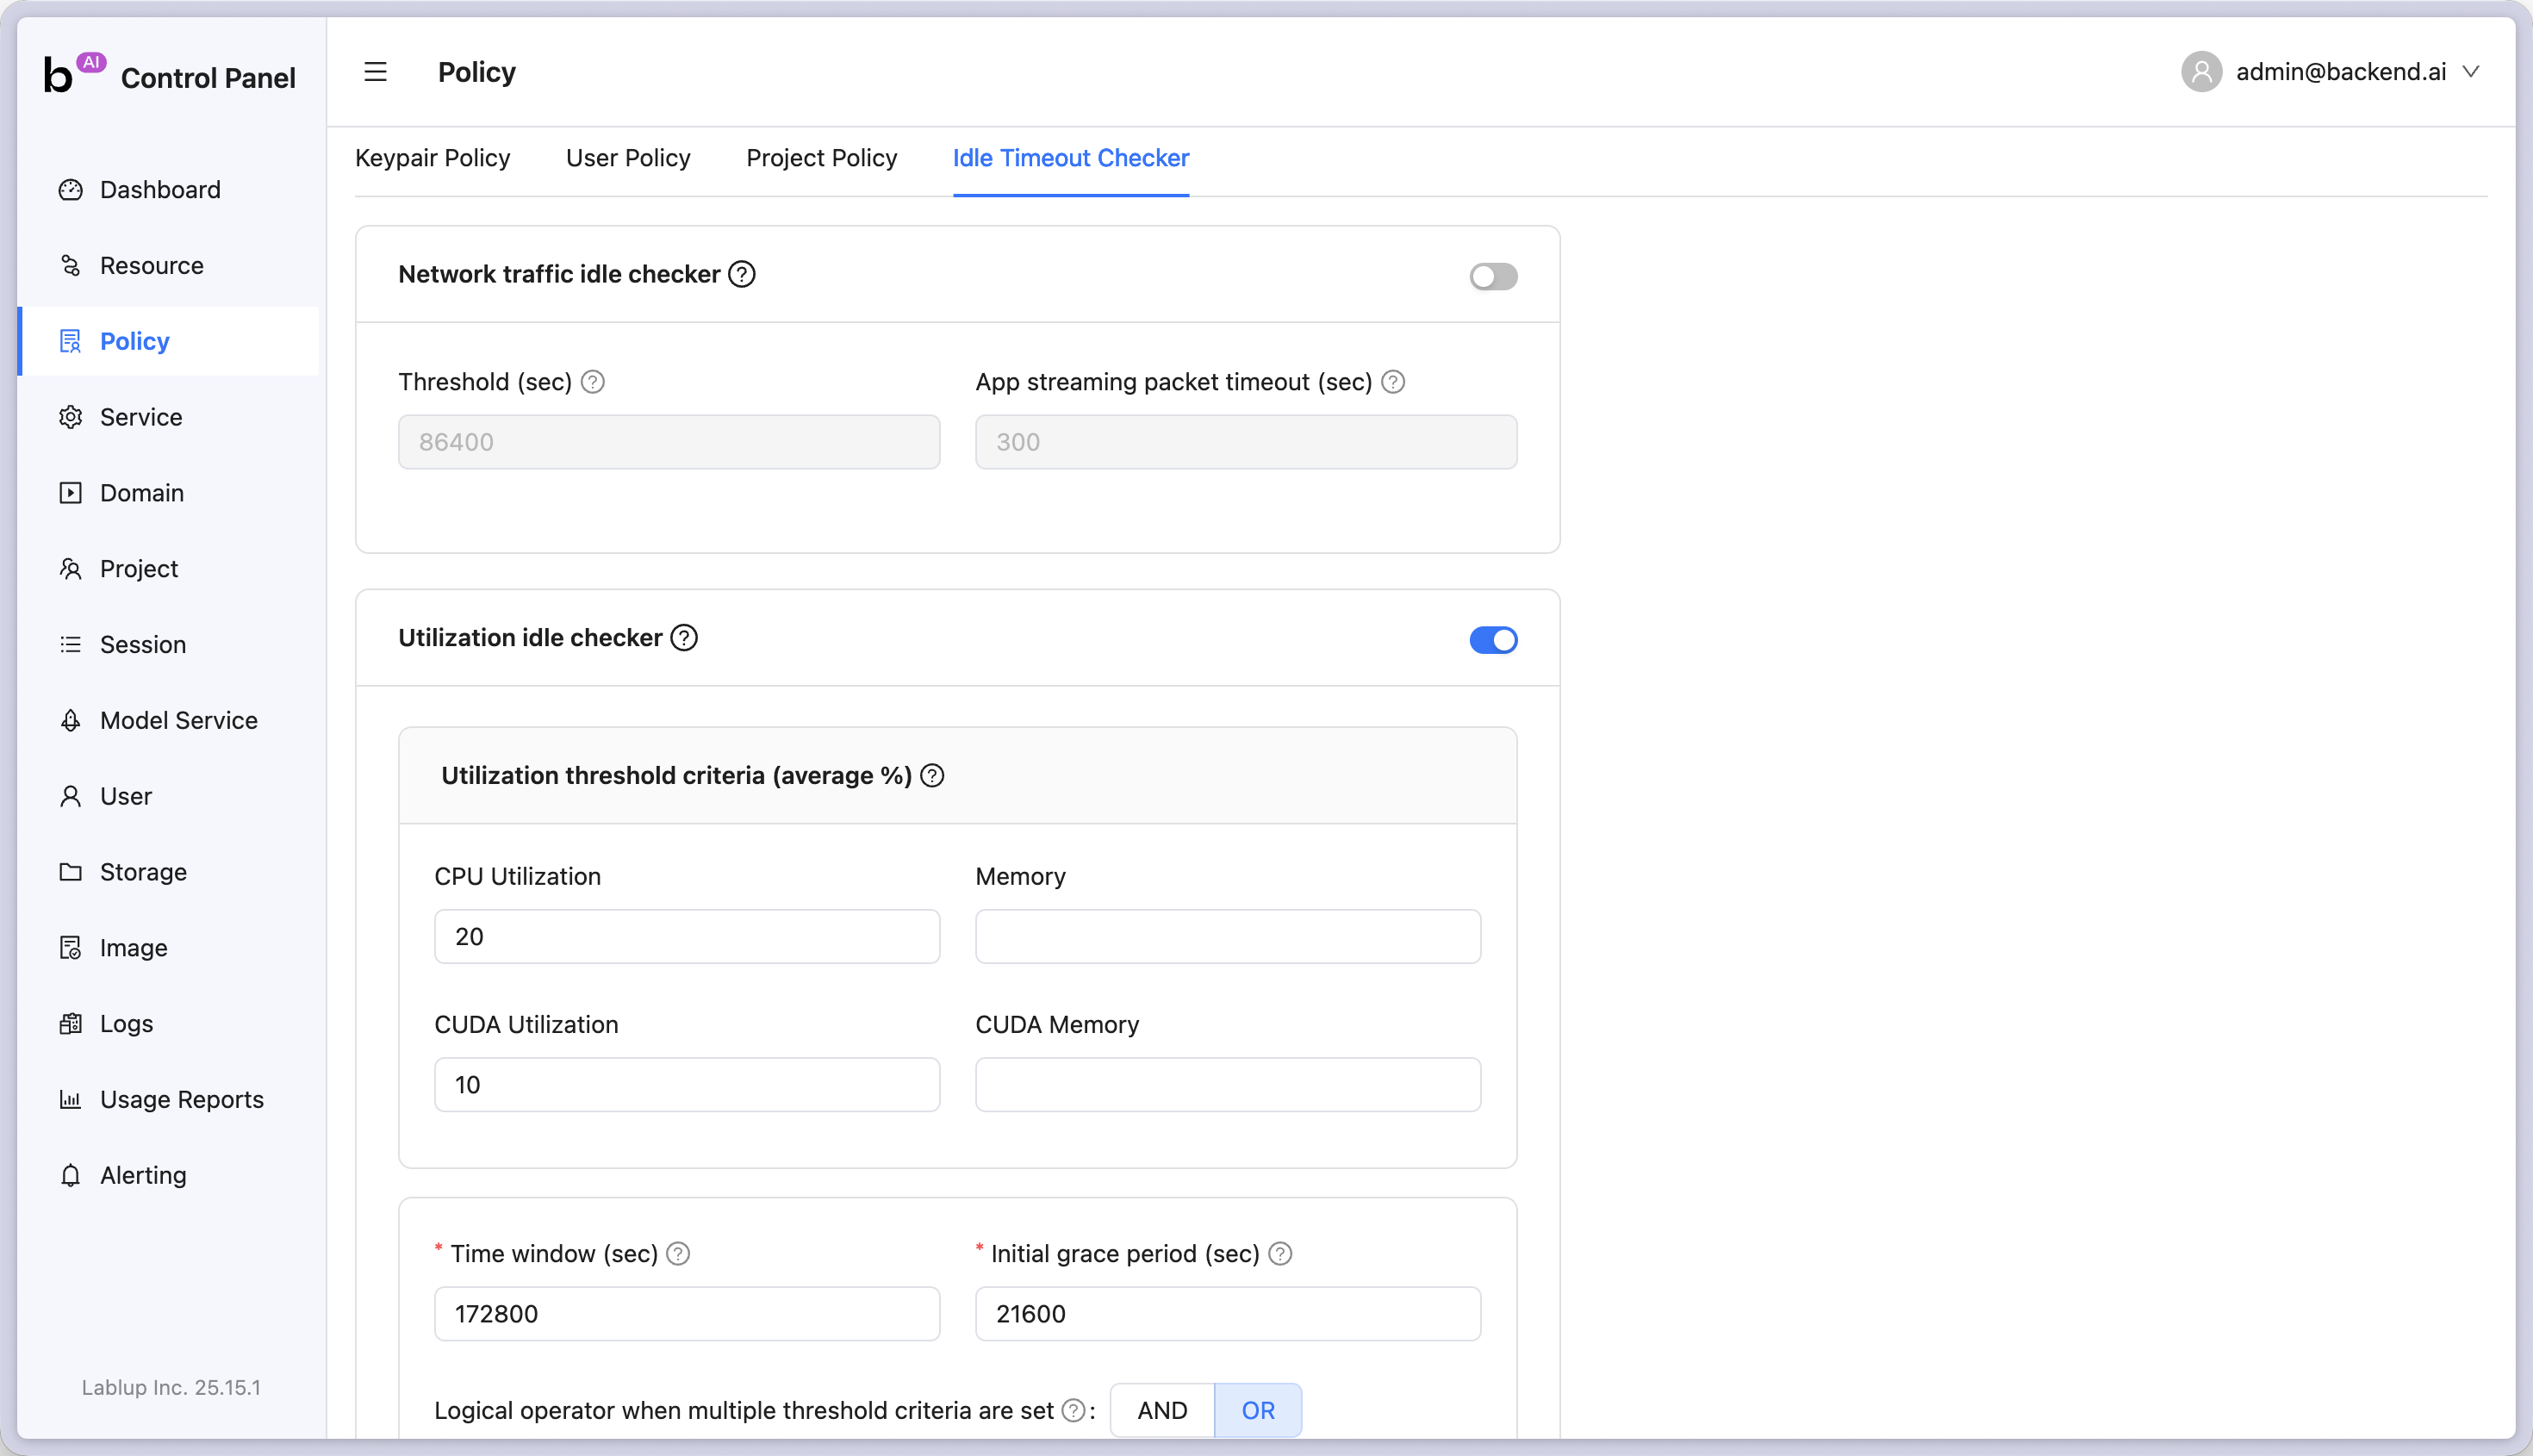Click the CPU Utilization input field
Image resolution: width=2533 pixels, height=1456 pixels.
687,936
